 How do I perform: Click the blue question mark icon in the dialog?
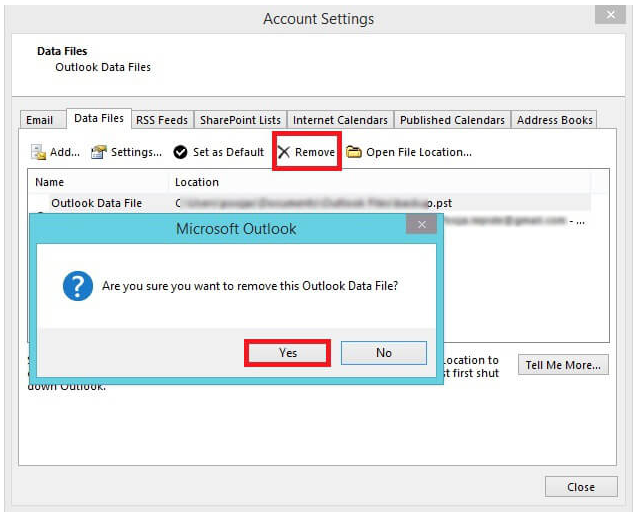pyautogui.click(x=78, y=286)
